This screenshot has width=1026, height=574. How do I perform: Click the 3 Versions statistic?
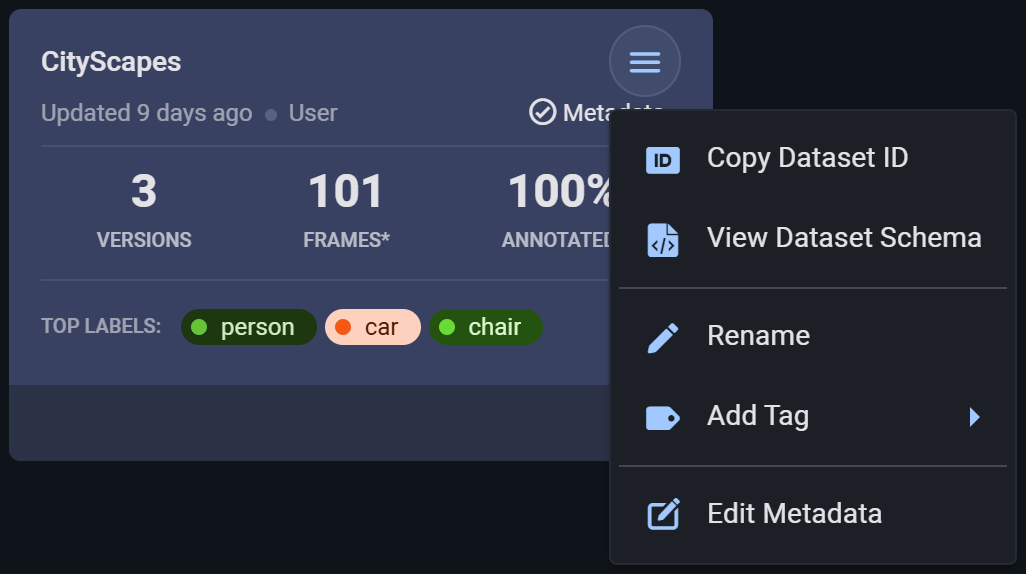(144, 208)
